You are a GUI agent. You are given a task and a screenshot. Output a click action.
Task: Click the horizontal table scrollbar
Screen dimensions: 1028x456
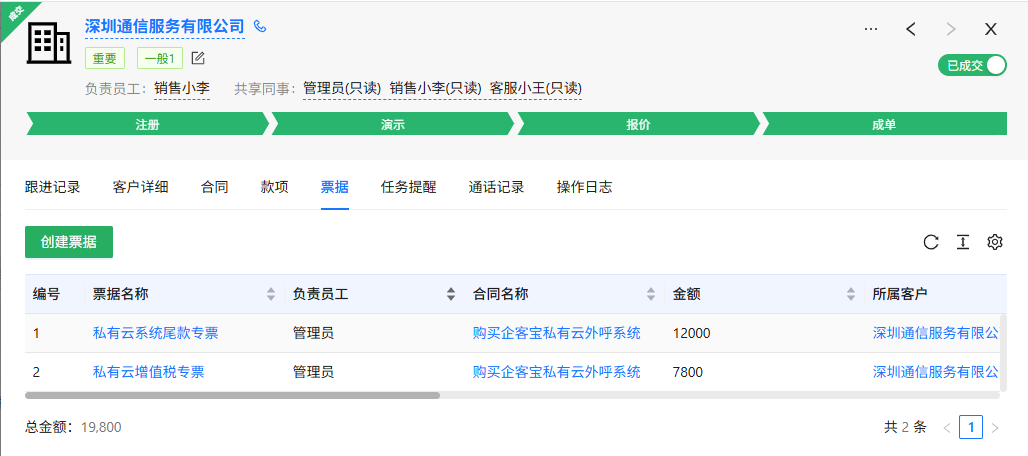point(232,395)
